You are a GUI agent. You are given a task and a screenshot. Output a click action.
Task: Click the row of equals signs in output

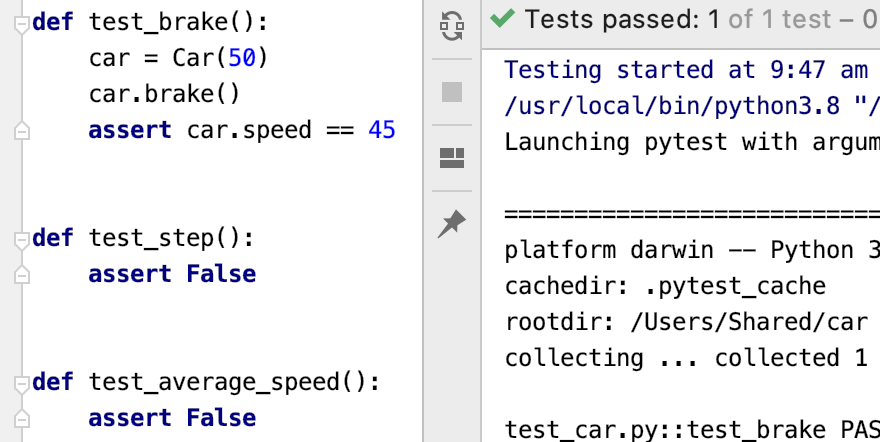(692, 214)
